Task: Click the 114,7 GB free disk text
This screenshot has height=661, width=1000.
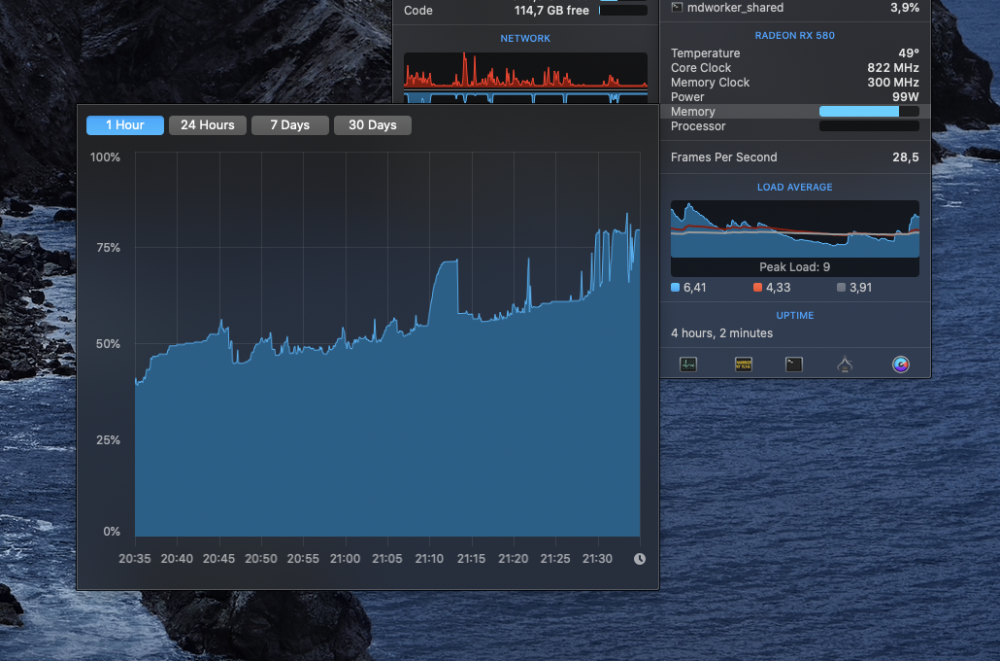Action: click(552, 10)
